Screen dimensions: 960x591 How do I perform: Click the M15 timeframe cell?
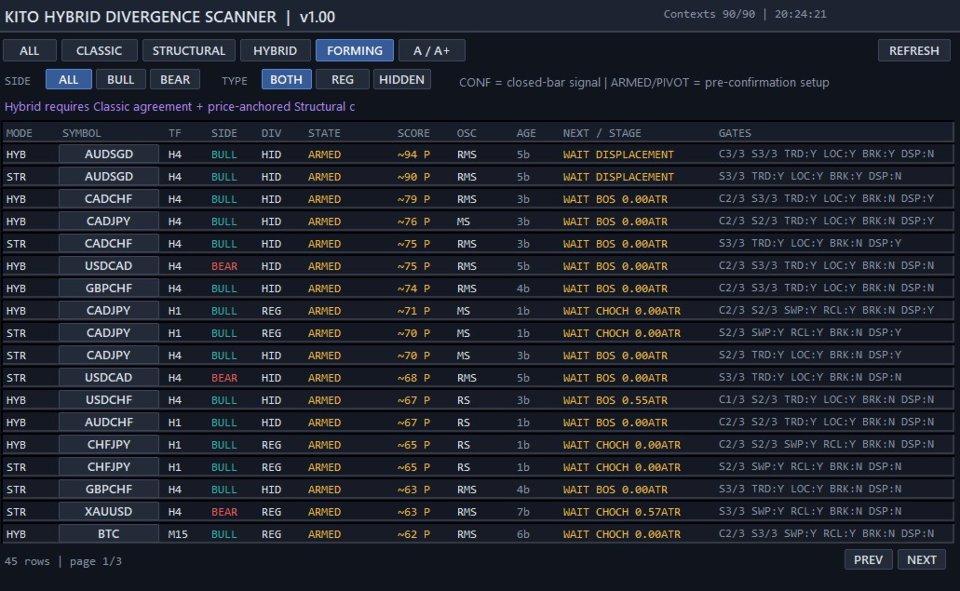click(178, 534)
